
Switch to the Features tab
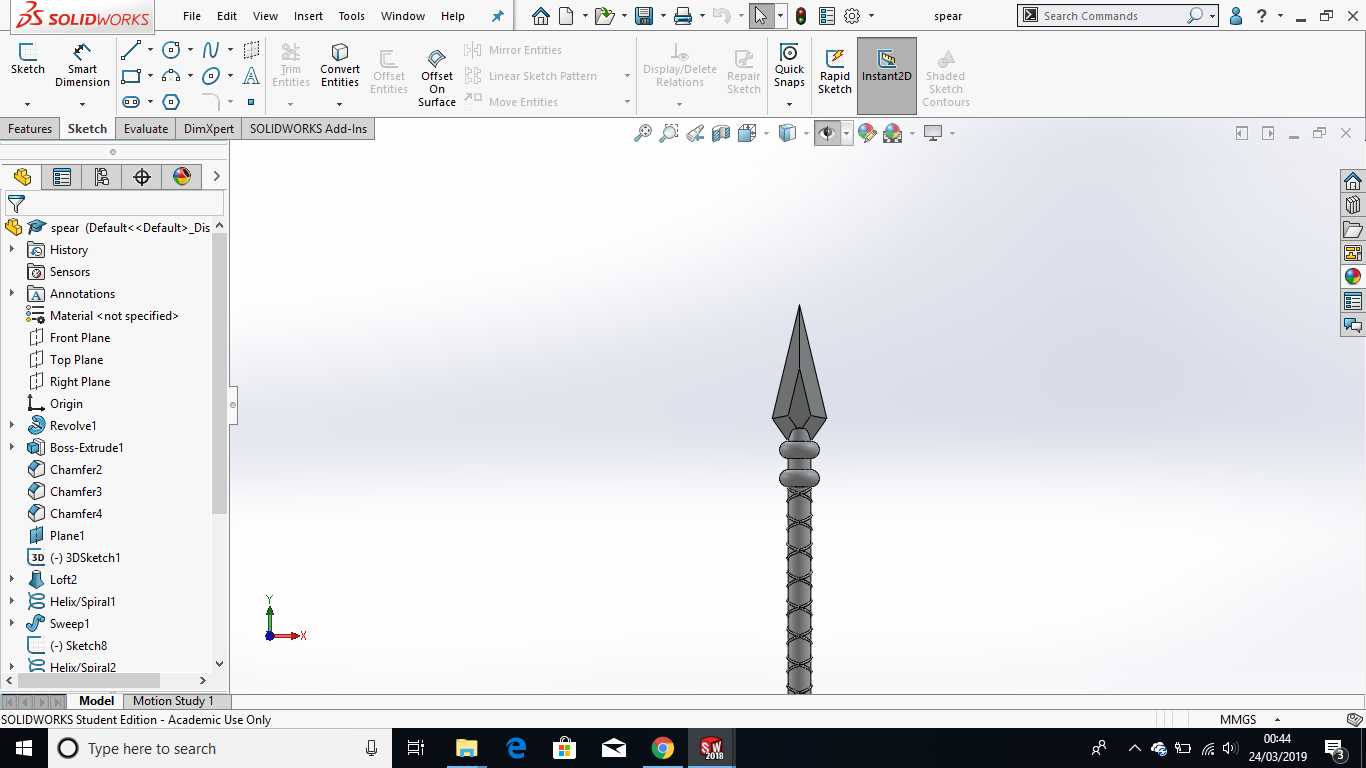(30, 129)
